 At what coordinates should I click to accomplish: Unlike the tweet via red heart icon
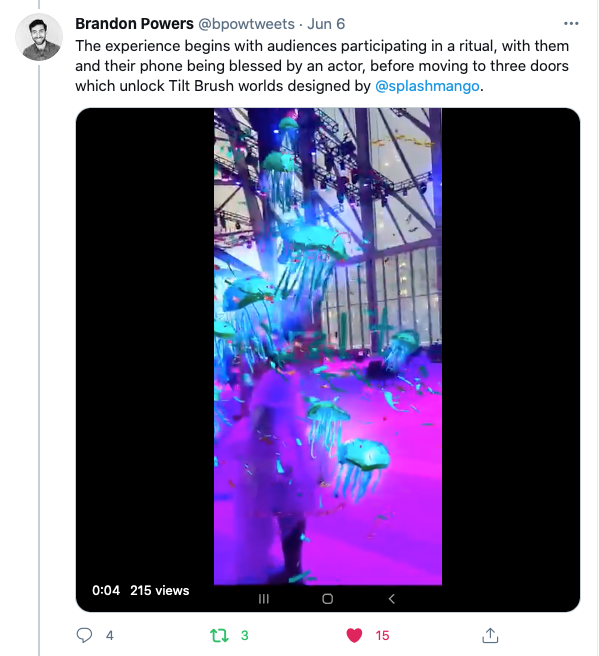(354, 635)
